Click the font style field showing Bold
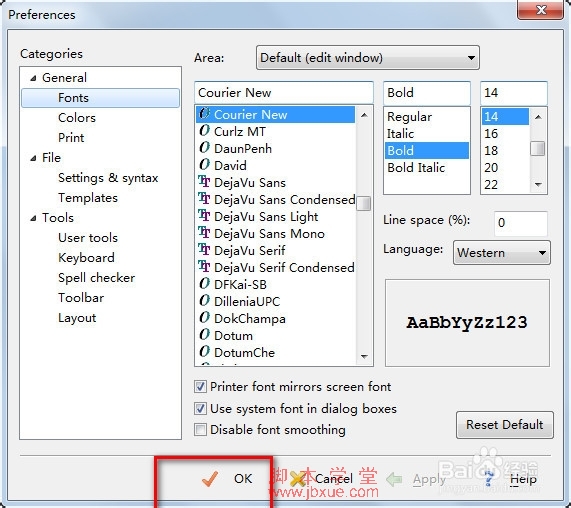Viewport: 571px width, 508px height. coord(427,92)
